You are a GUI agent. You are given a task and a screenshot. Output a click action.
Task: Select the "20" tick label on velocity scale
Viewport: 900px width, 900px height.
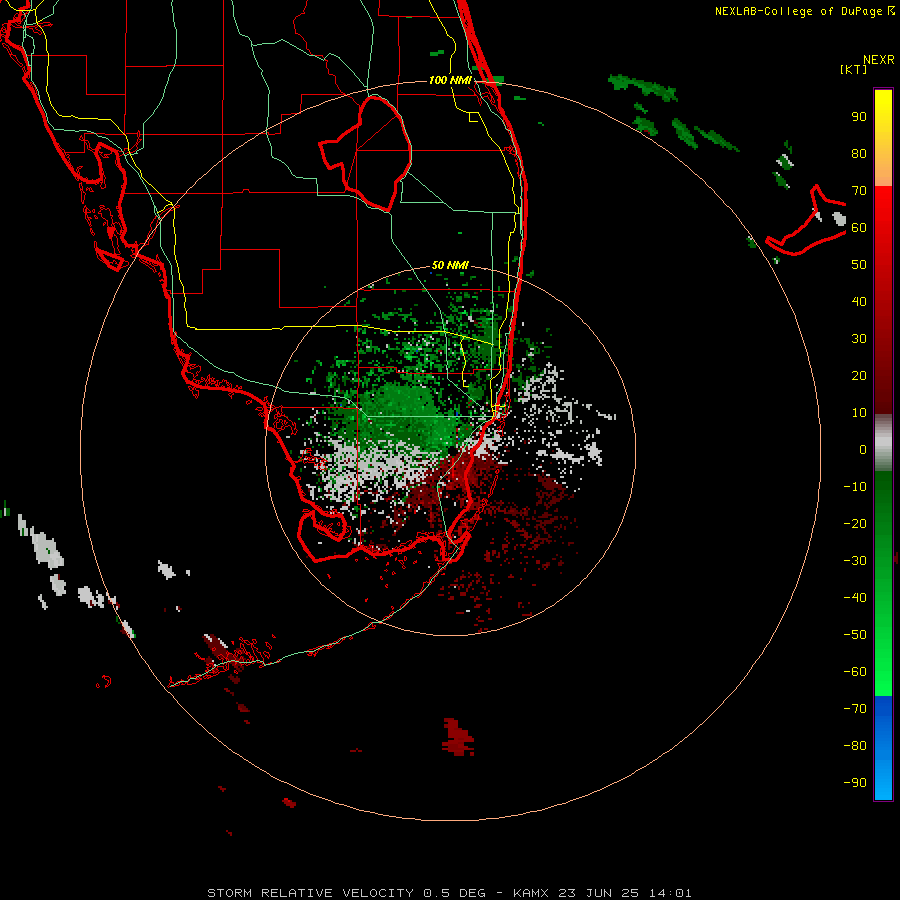point(859,376)
